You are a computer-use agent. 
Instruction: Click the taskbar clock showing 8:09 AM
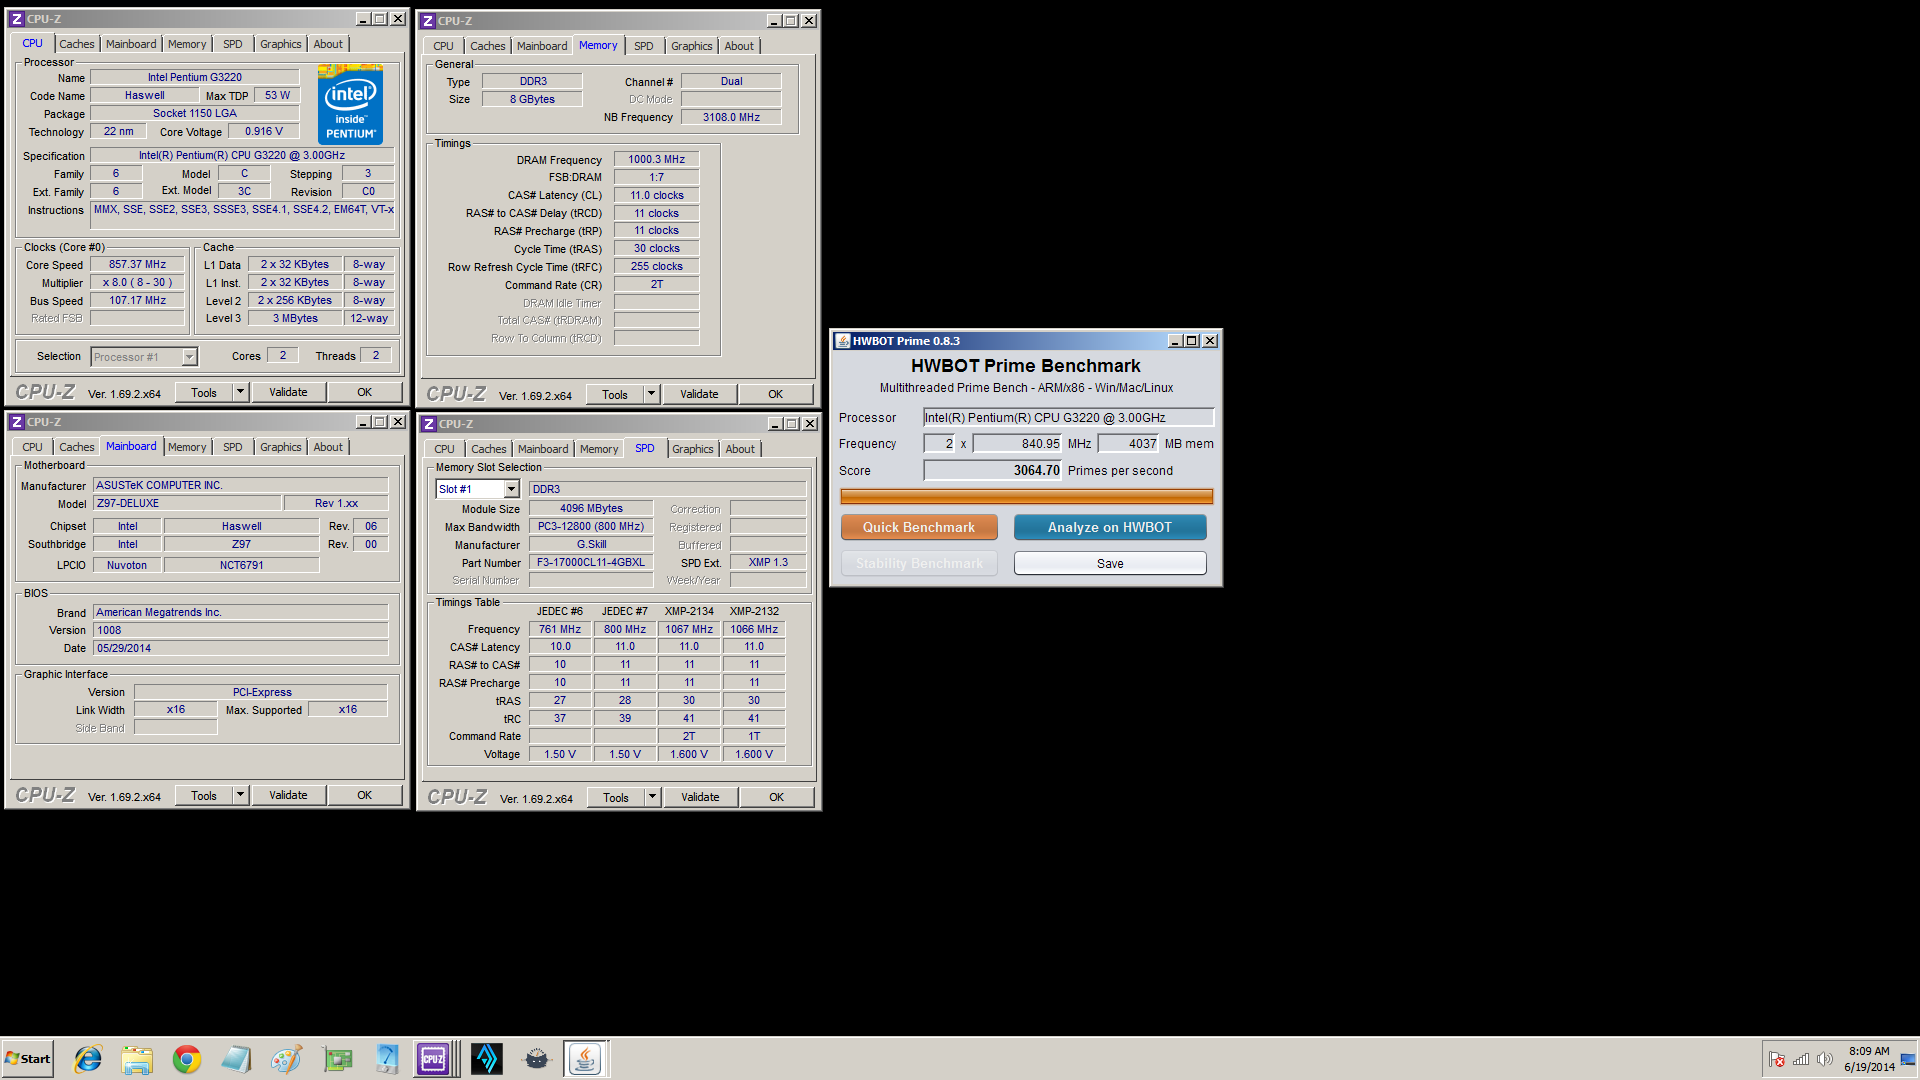1869,1059
